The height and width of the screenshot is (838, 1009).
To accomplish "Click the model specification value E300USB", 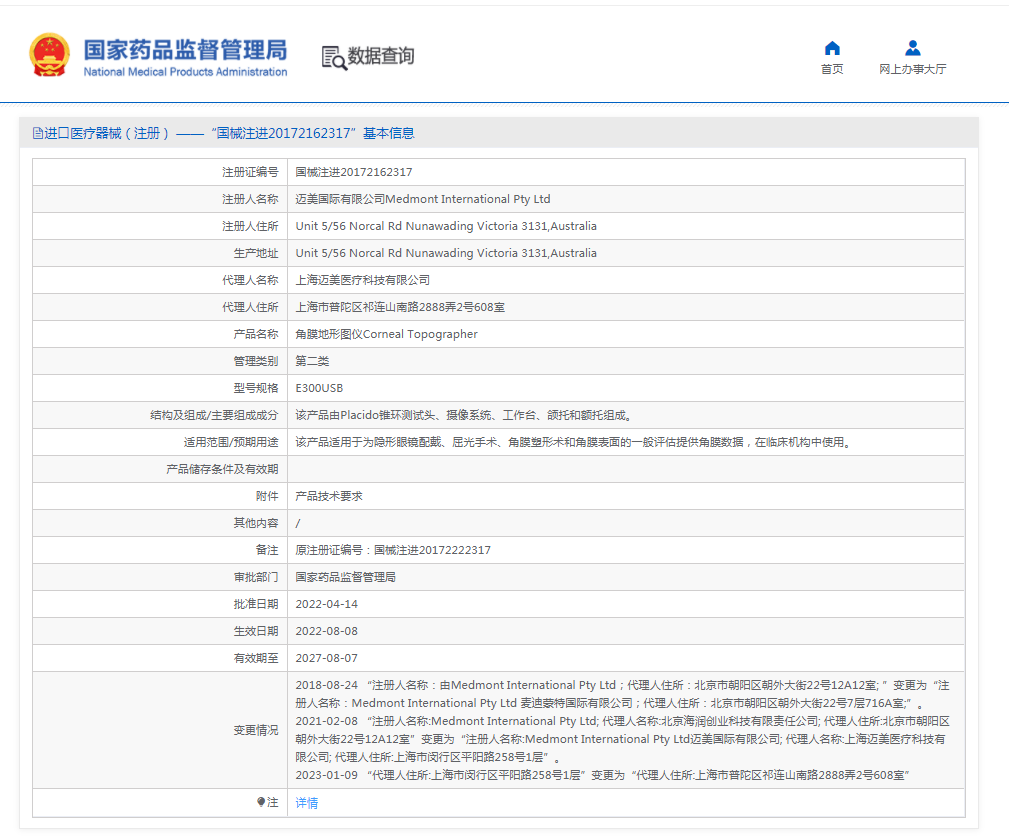I will [x=319, y=388].
